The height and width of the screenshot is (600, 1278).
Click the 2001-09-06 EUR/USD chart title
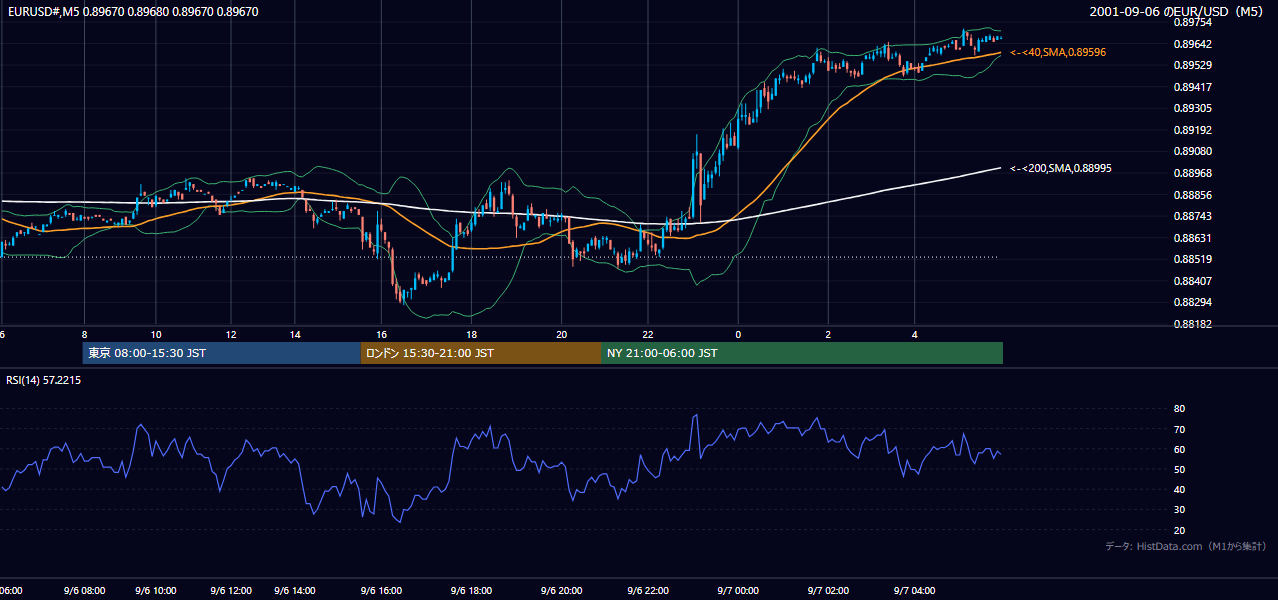[x=1178, y=12]
